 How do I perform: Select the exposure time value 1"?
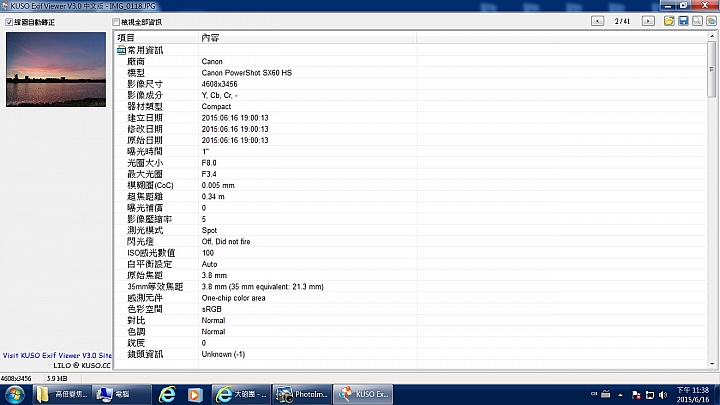coord(205,152)
